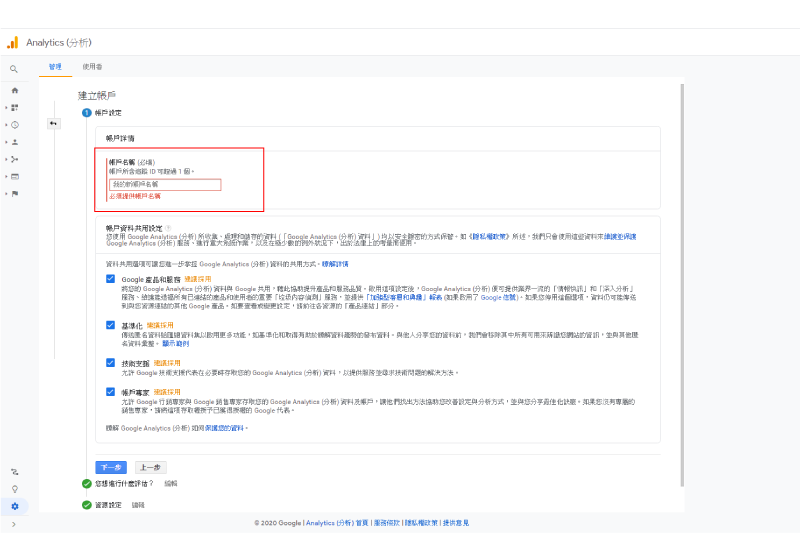This screenshot has height=560, width=800.
Task: Open the 保護您的資料 link
Action: [x=224, y=428]
